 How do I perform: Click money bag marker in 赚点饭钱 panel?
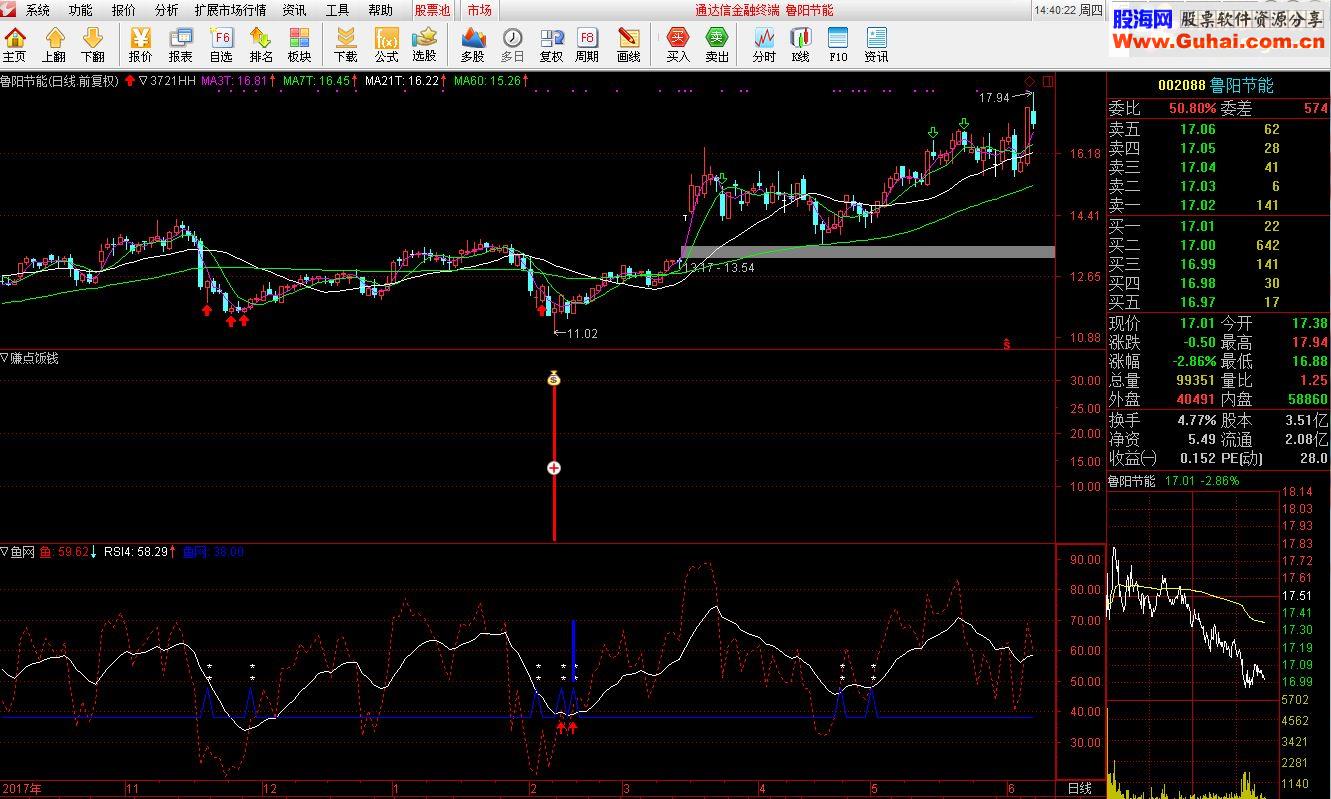tap(554, 379)
